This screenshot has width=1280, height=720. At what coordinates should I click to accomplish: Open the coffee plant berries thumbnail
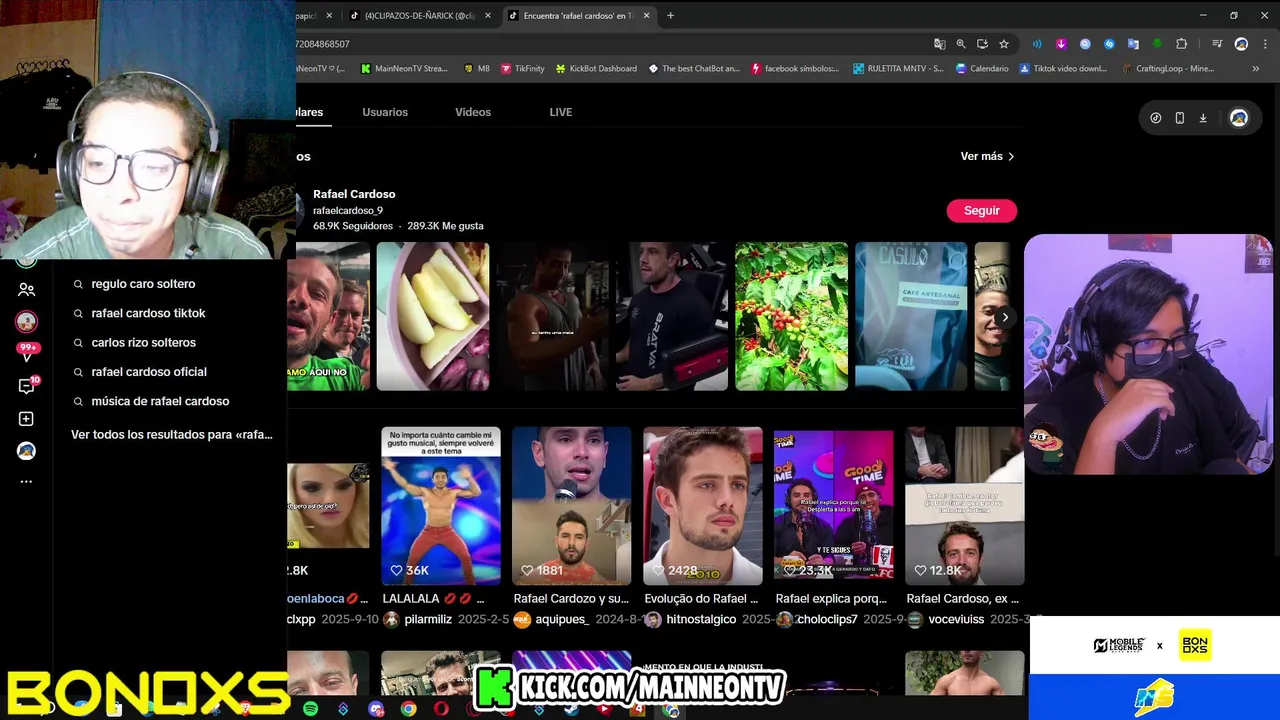click(791, 316)
